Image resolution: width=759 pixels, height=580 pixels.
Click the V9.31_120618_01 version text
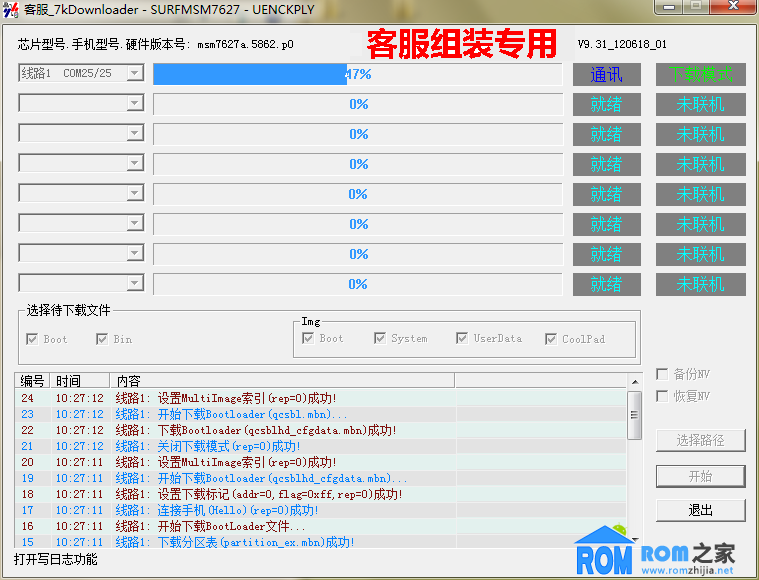(x=622, y=44)
